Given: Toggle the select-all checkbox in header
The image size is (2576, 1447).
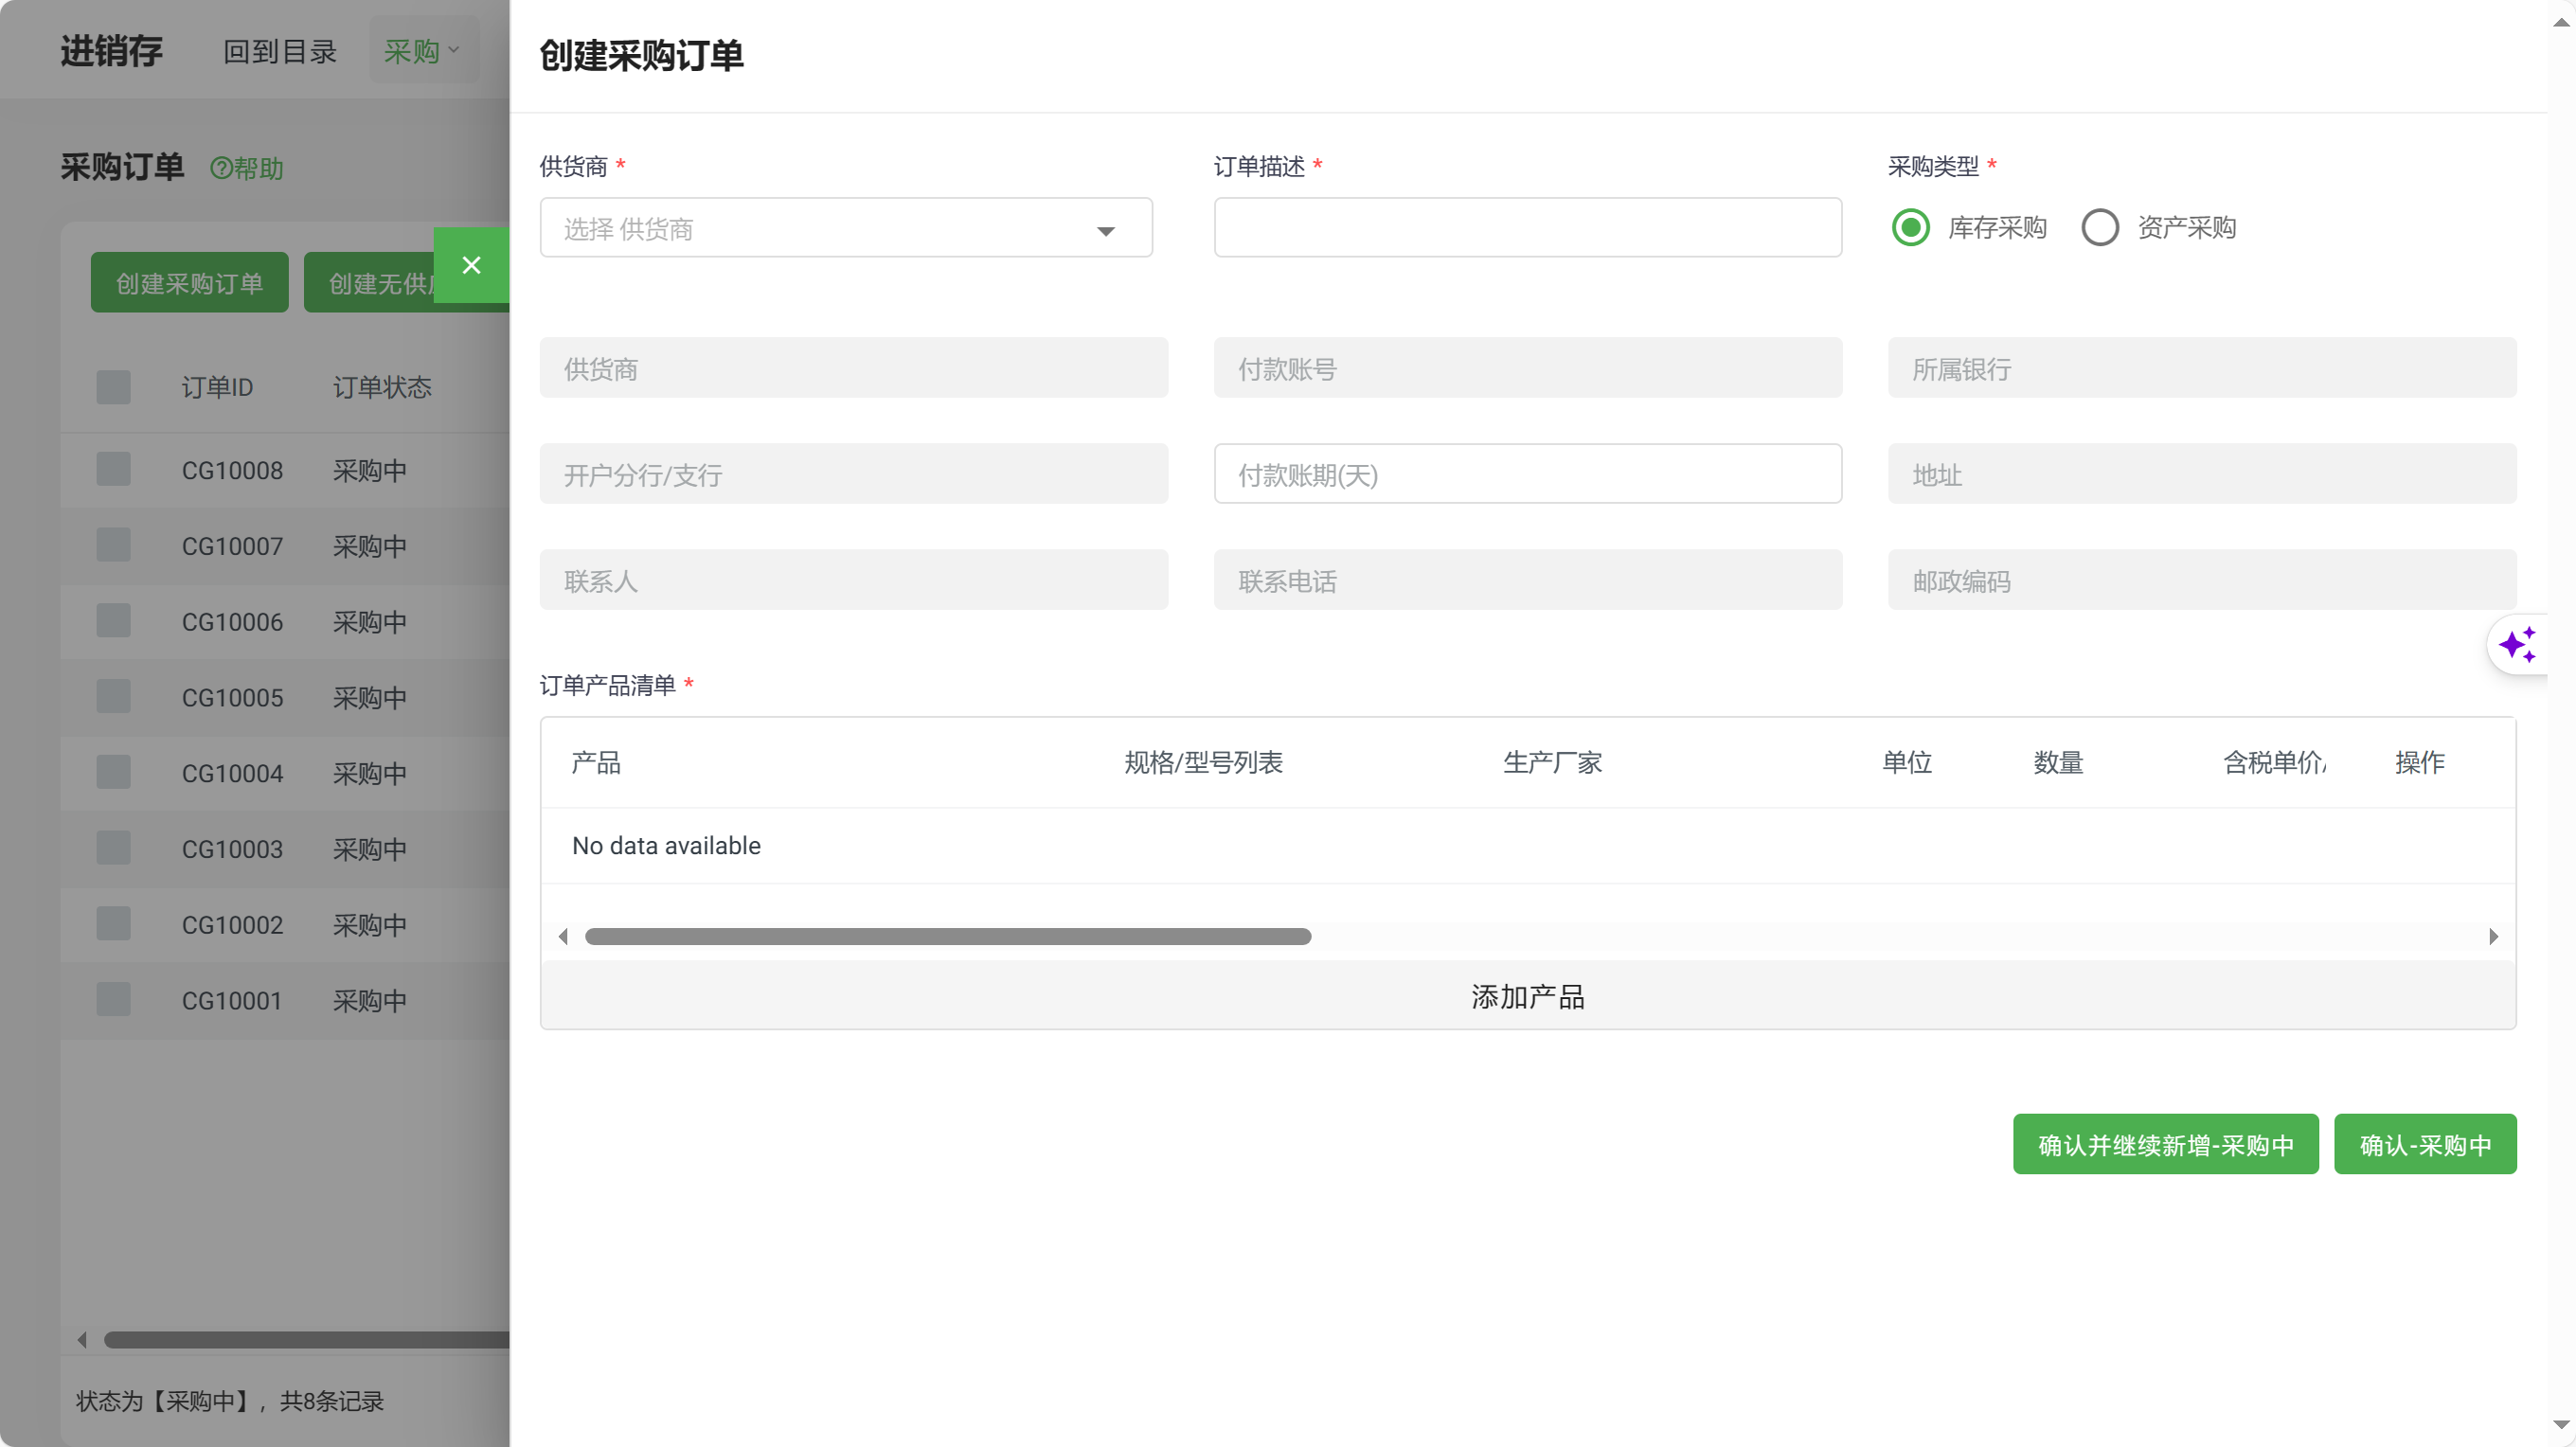Looking at the screenshot, I should [x=113, y=387].
